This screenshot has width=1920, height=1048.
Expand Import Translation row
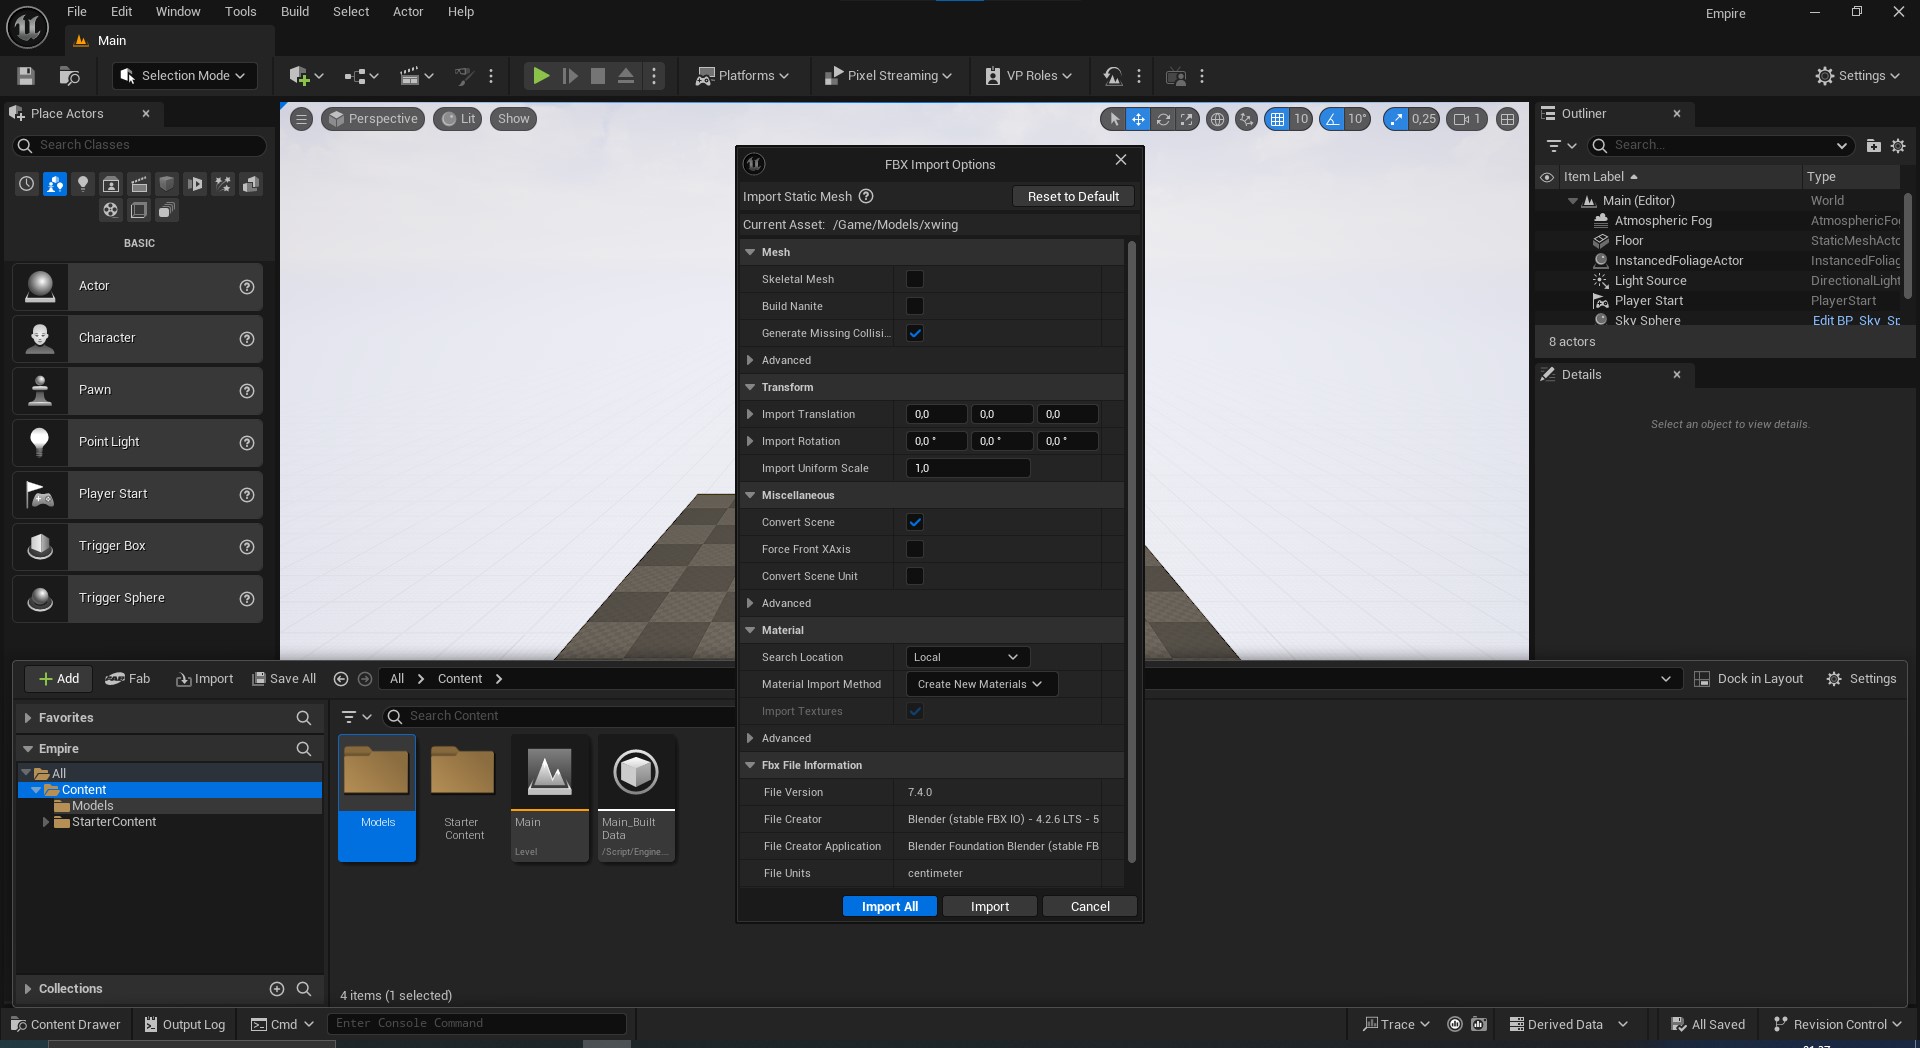click(x=750, y=414)
